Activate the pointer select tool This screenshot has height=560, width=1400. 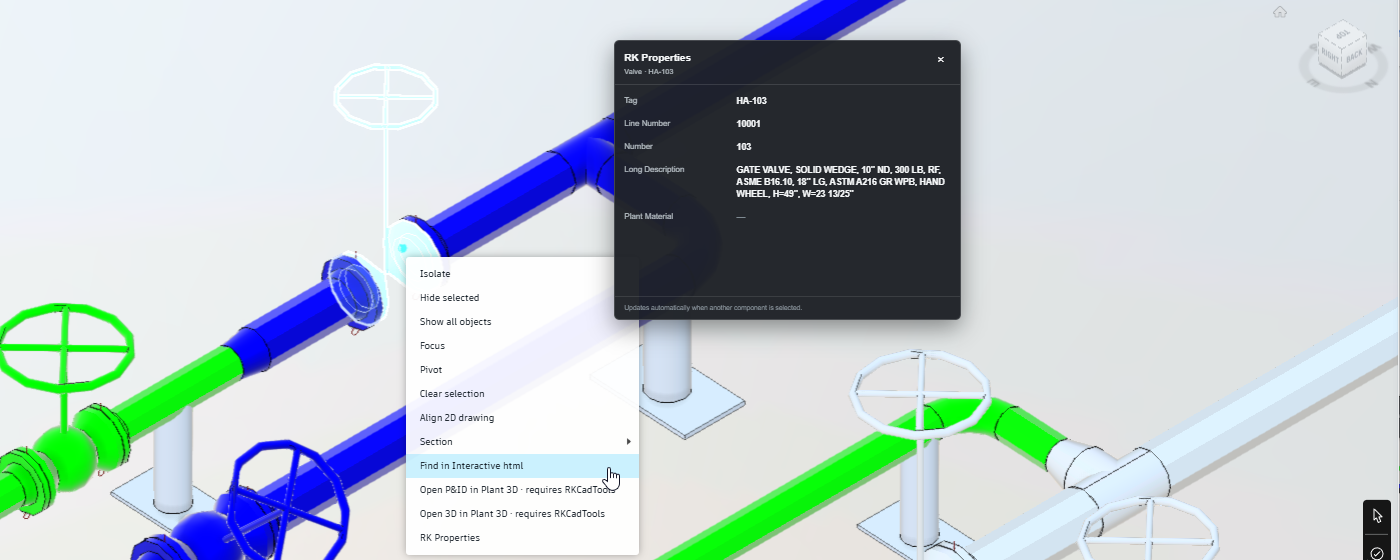point(1377,516)
